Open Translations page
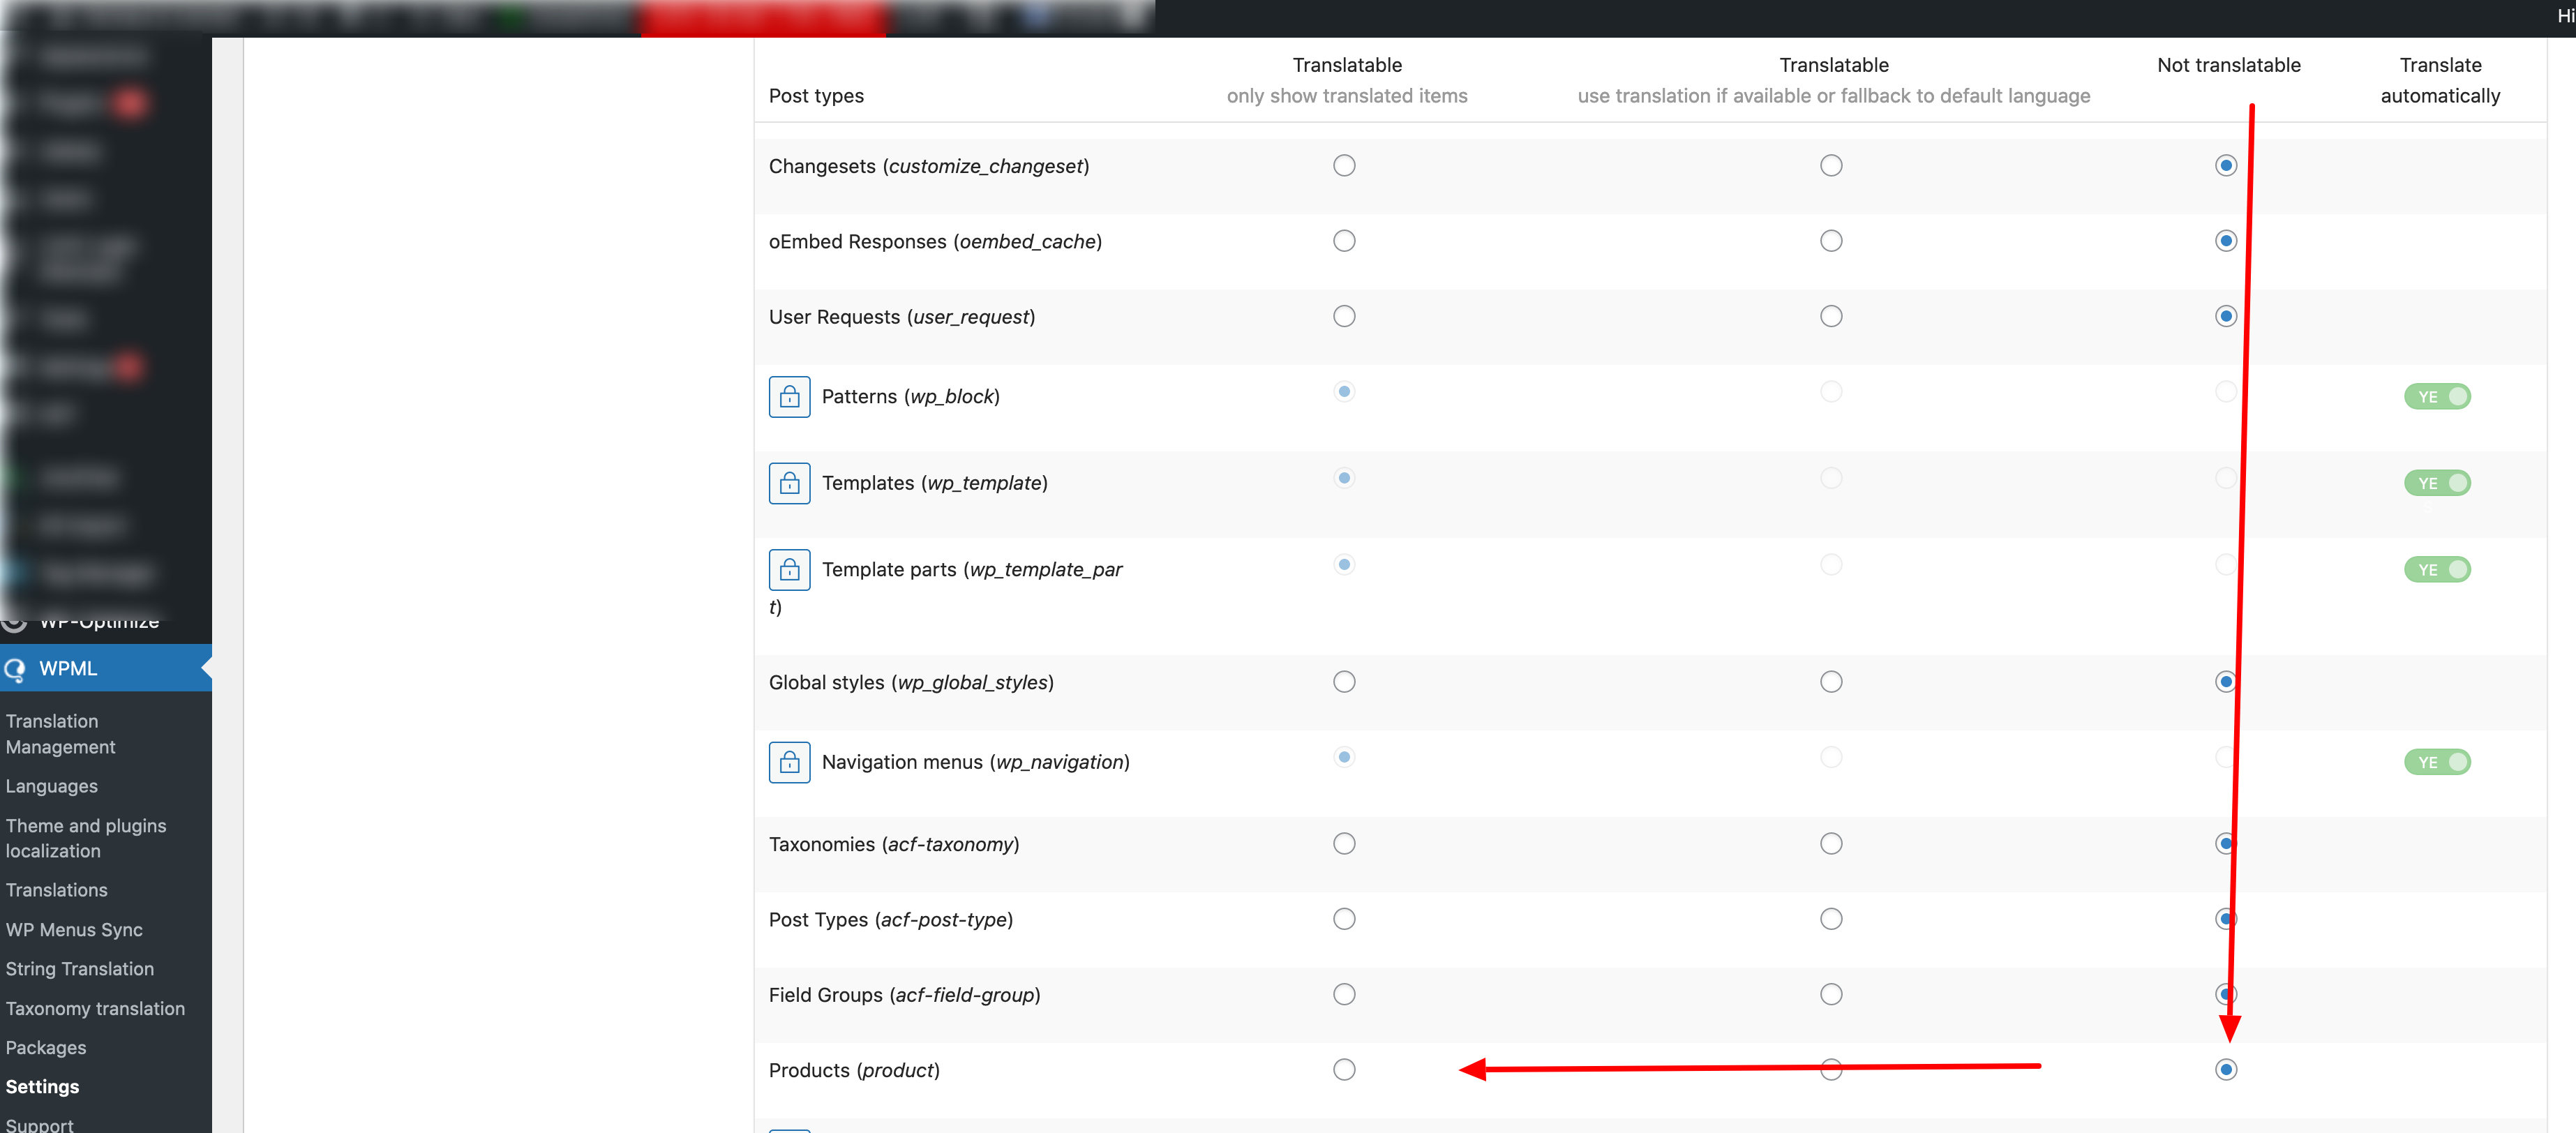Viewport: 2576px width, 1133px height. tap(57, 890)
